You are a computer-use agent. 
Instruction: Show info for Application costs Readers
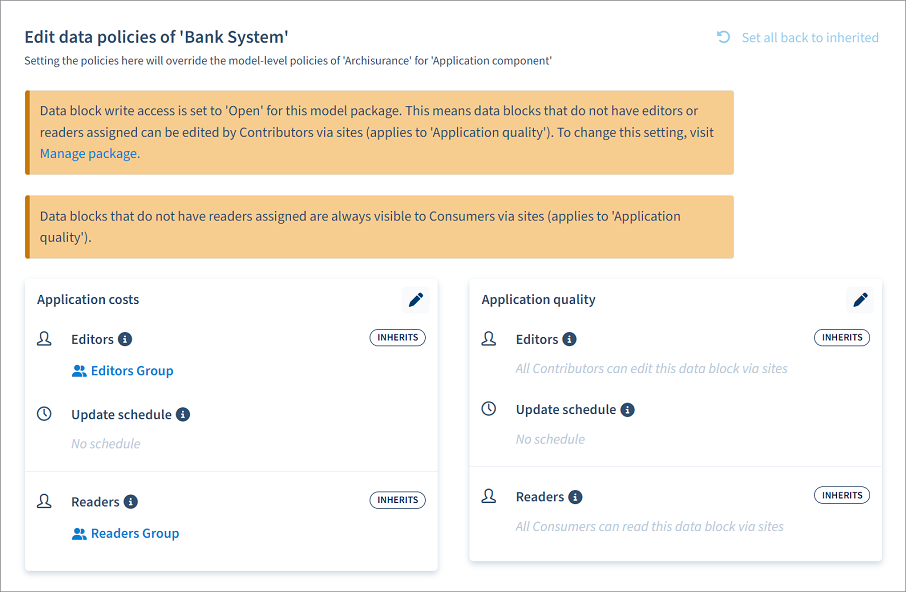tap(131, 502)
